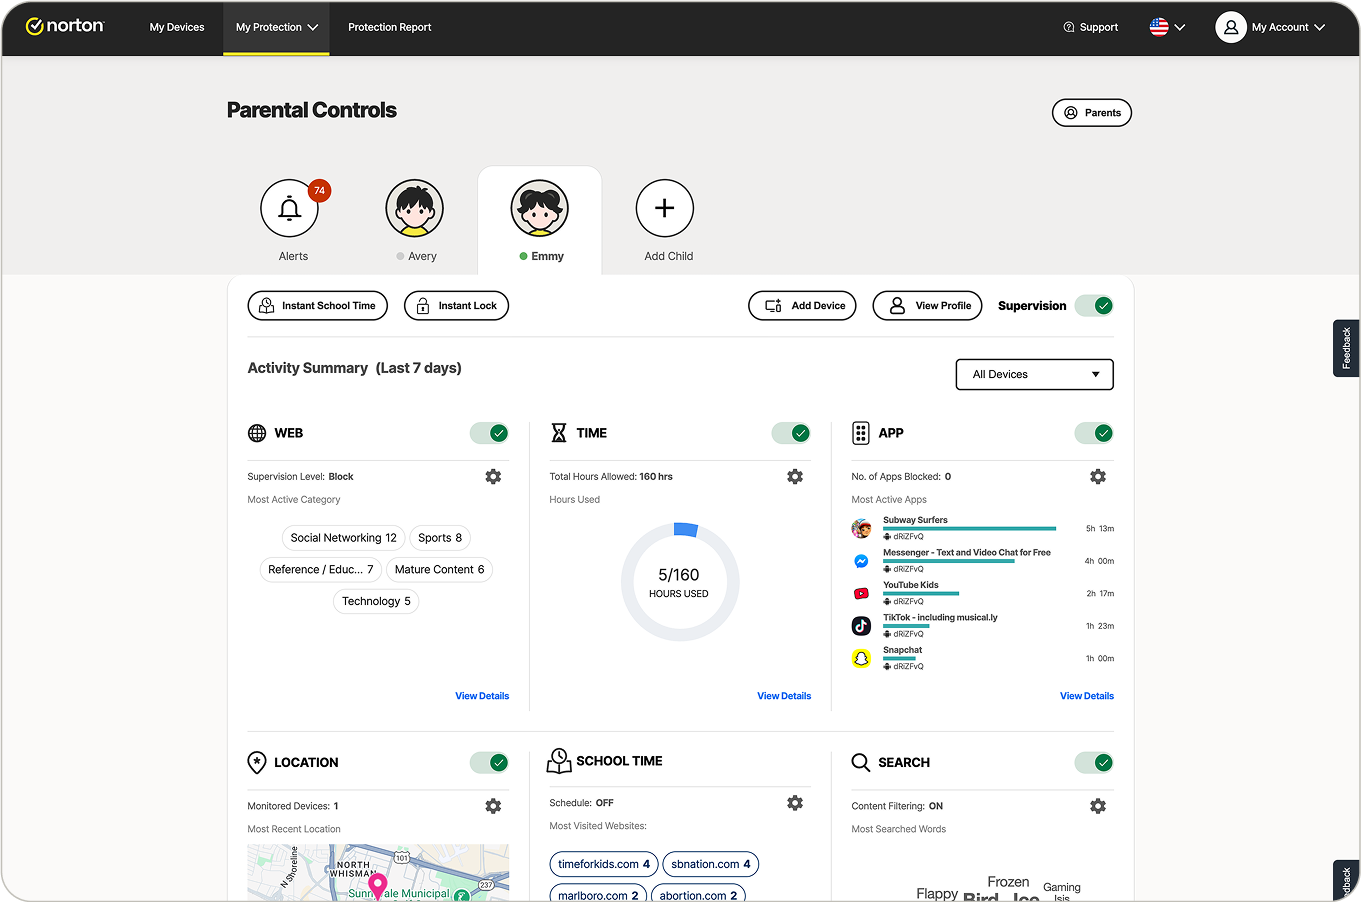Click the Reference / Educ... 7 tag
This screenshot has width=1361, height=902.
pos(320,570)
